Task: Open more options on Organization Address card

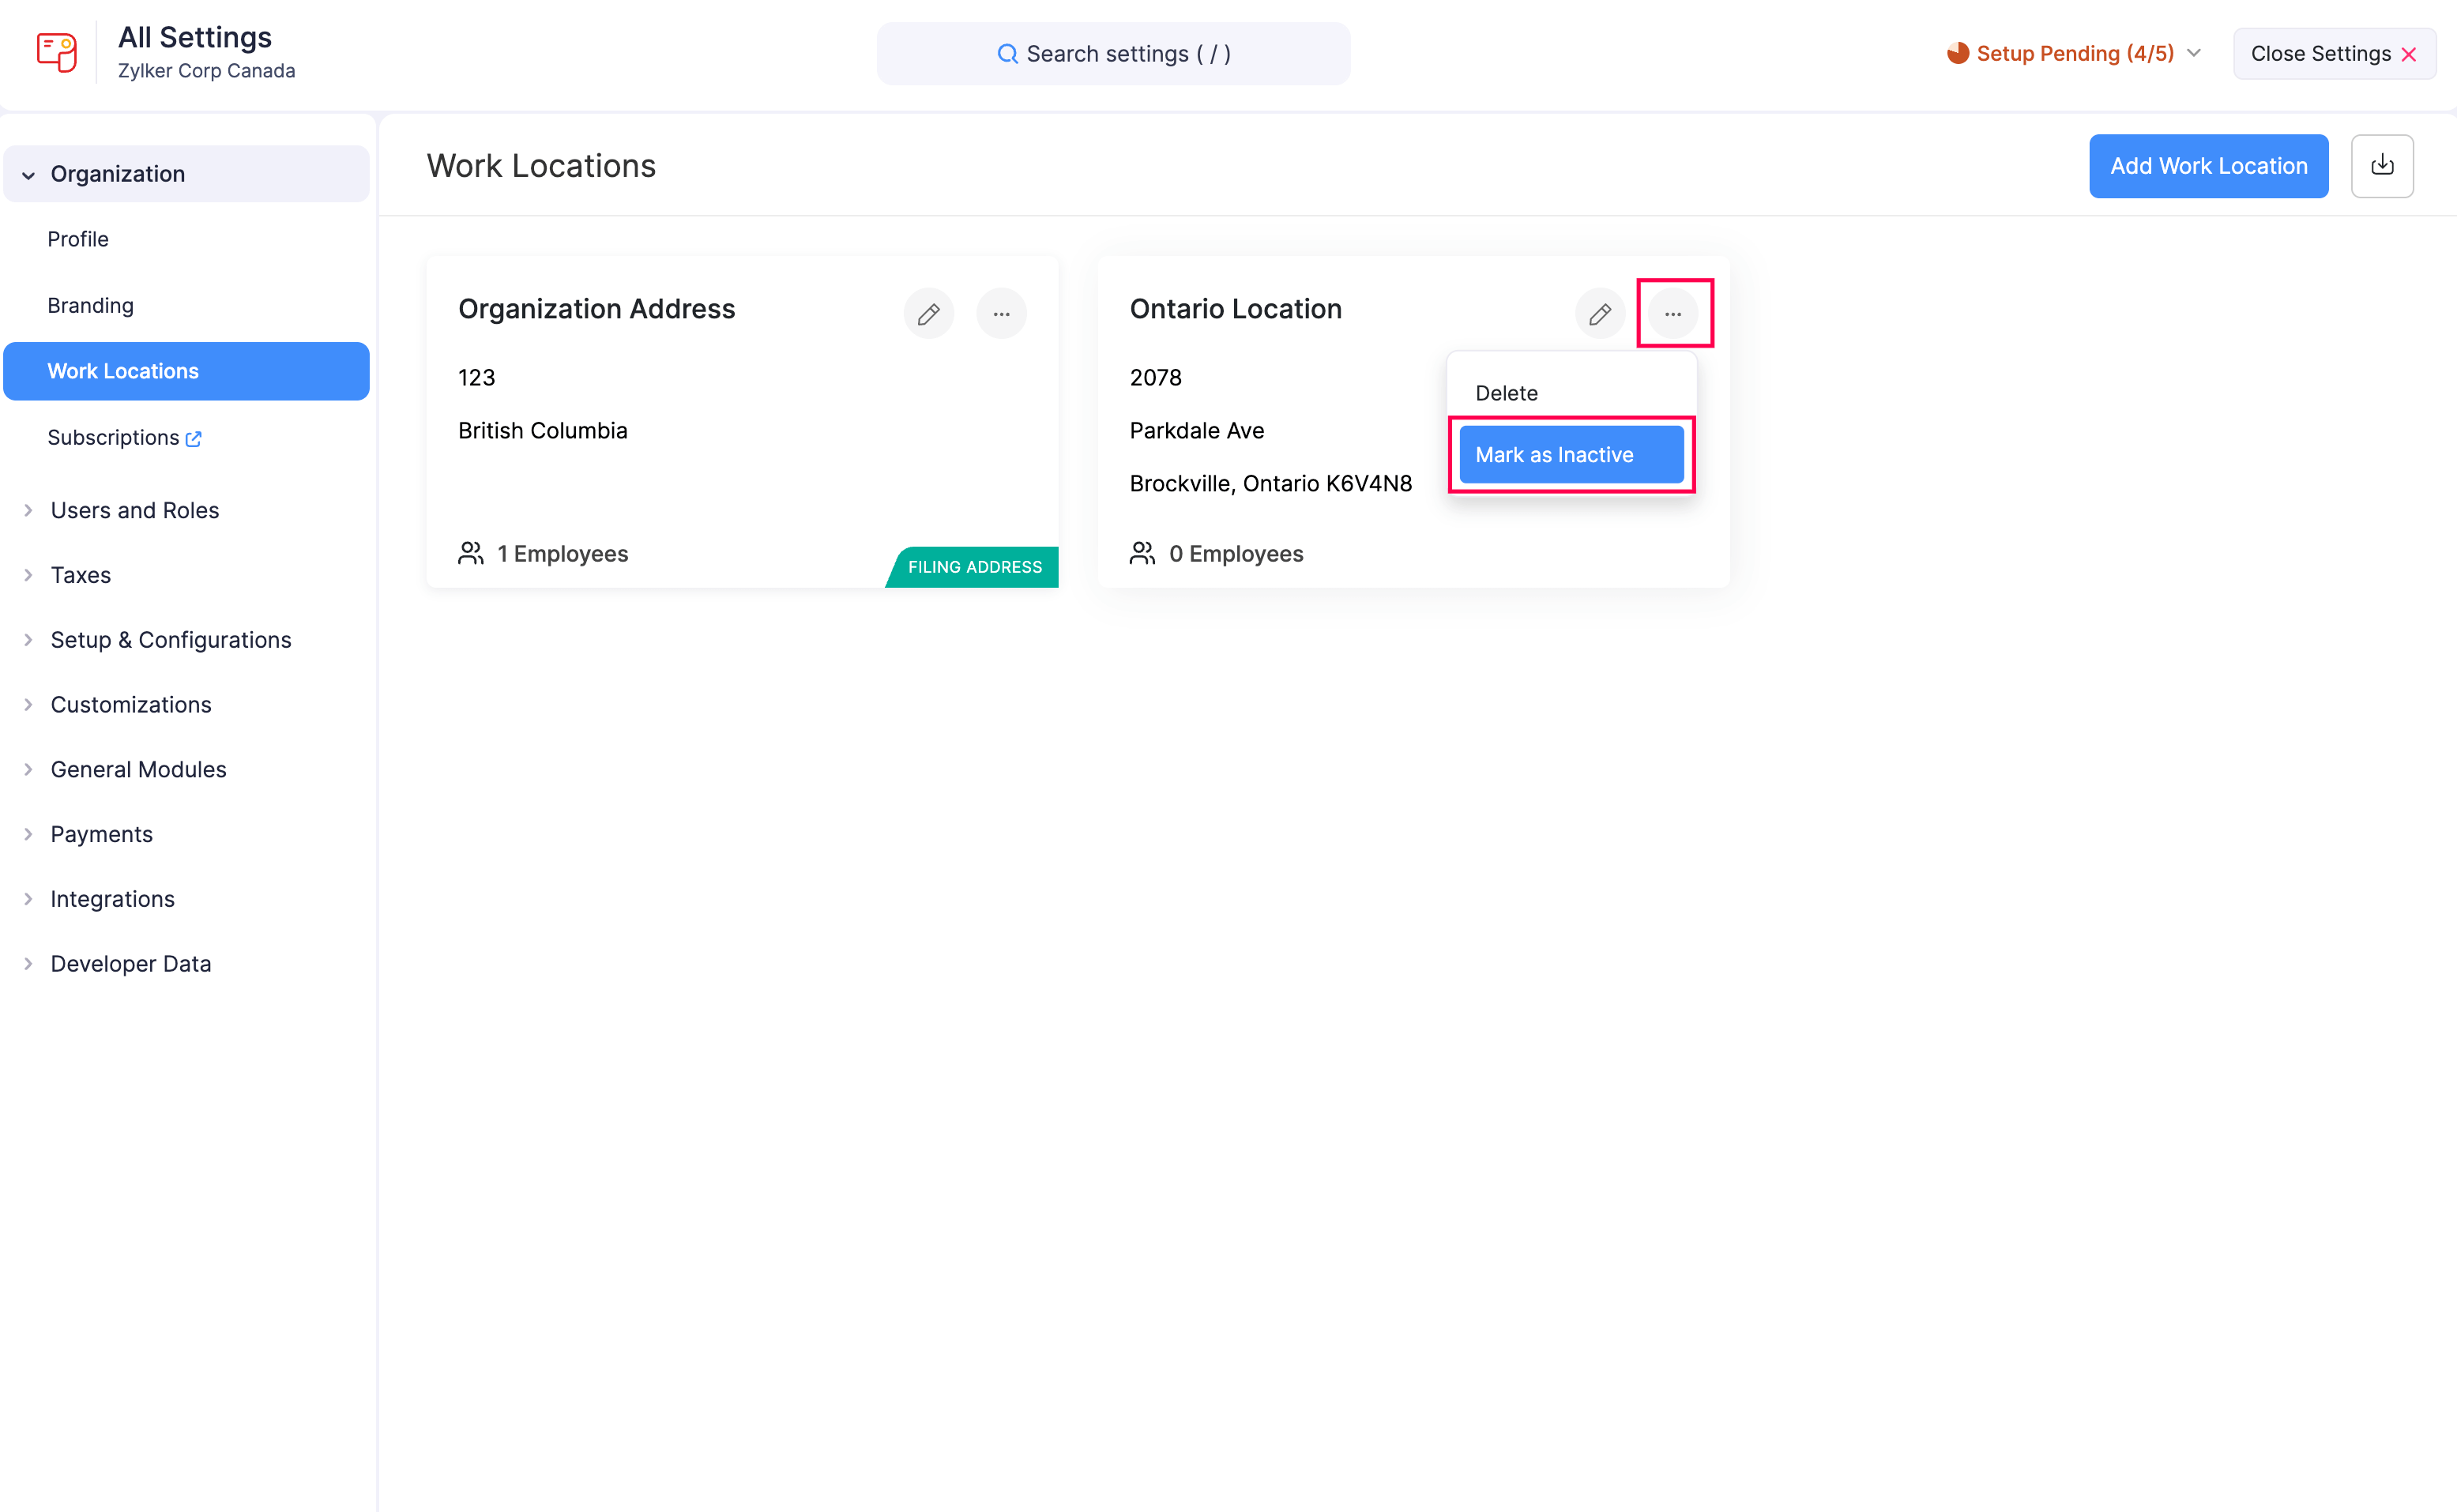Action: point(1002,313)
